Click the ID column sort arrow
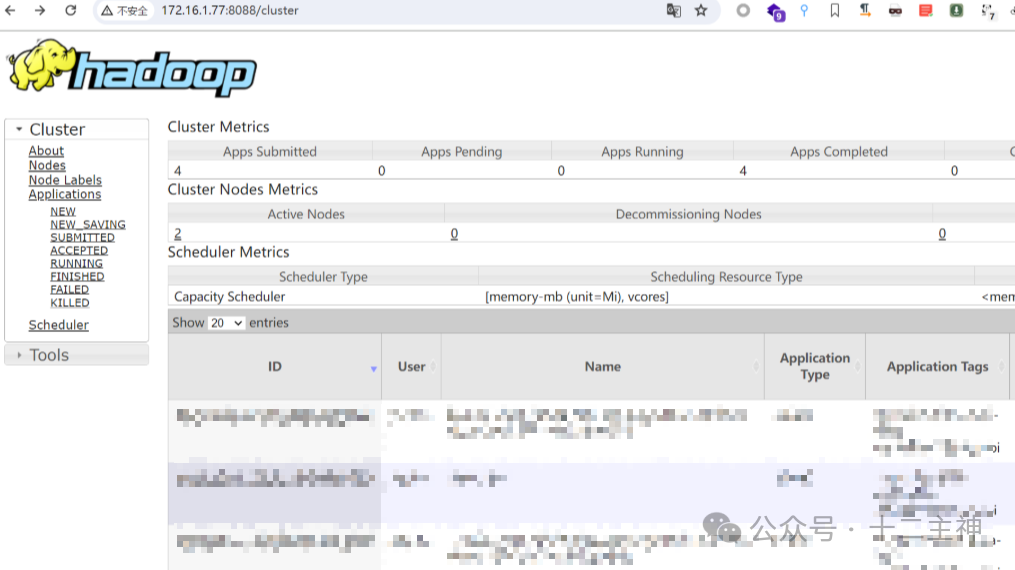Screen dimensions: 1015x570 pyautogui.click(x=374, y=369)
